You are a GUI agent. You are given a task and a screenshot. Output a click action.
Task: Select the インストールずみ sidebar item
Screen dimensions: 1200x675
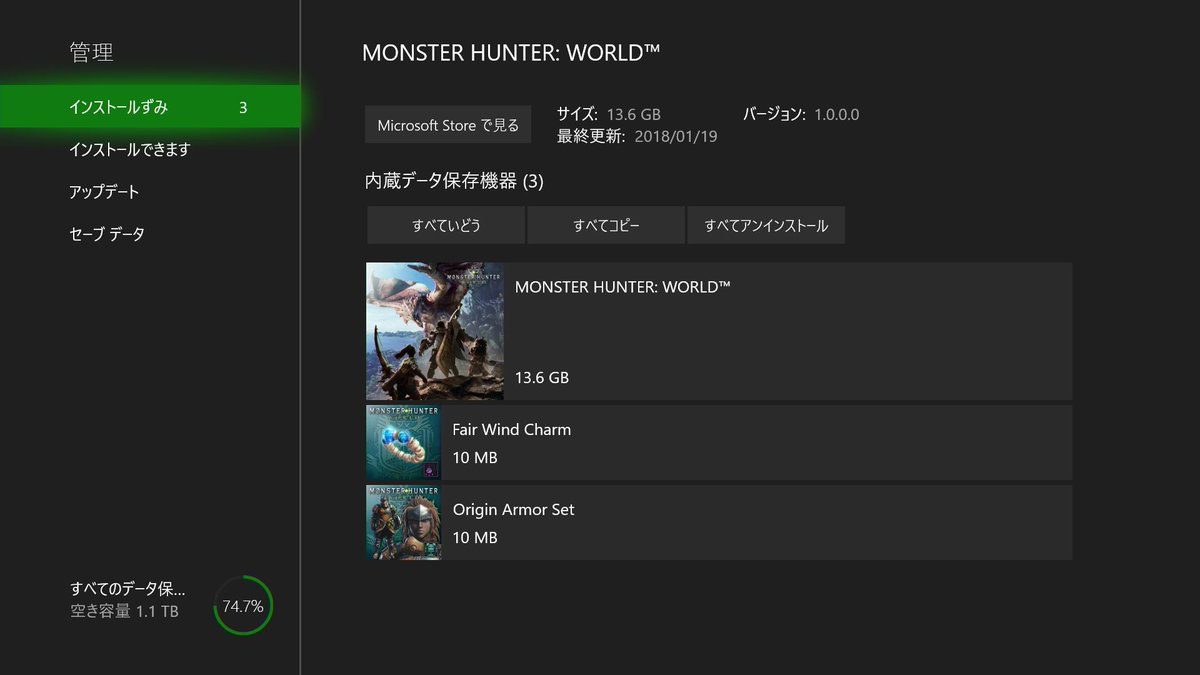click(x=150, y=106)
